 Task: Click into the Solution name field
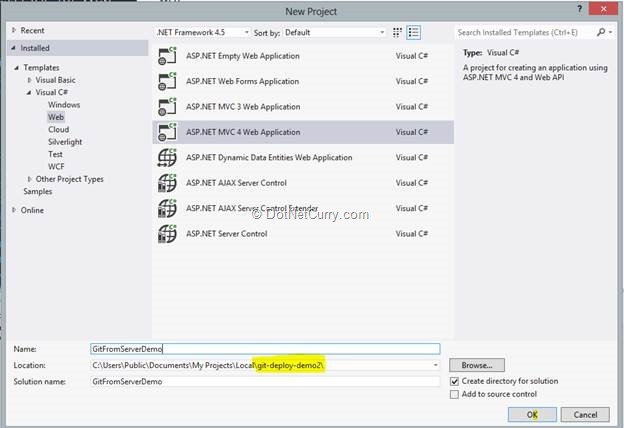[x=265, y=381]
